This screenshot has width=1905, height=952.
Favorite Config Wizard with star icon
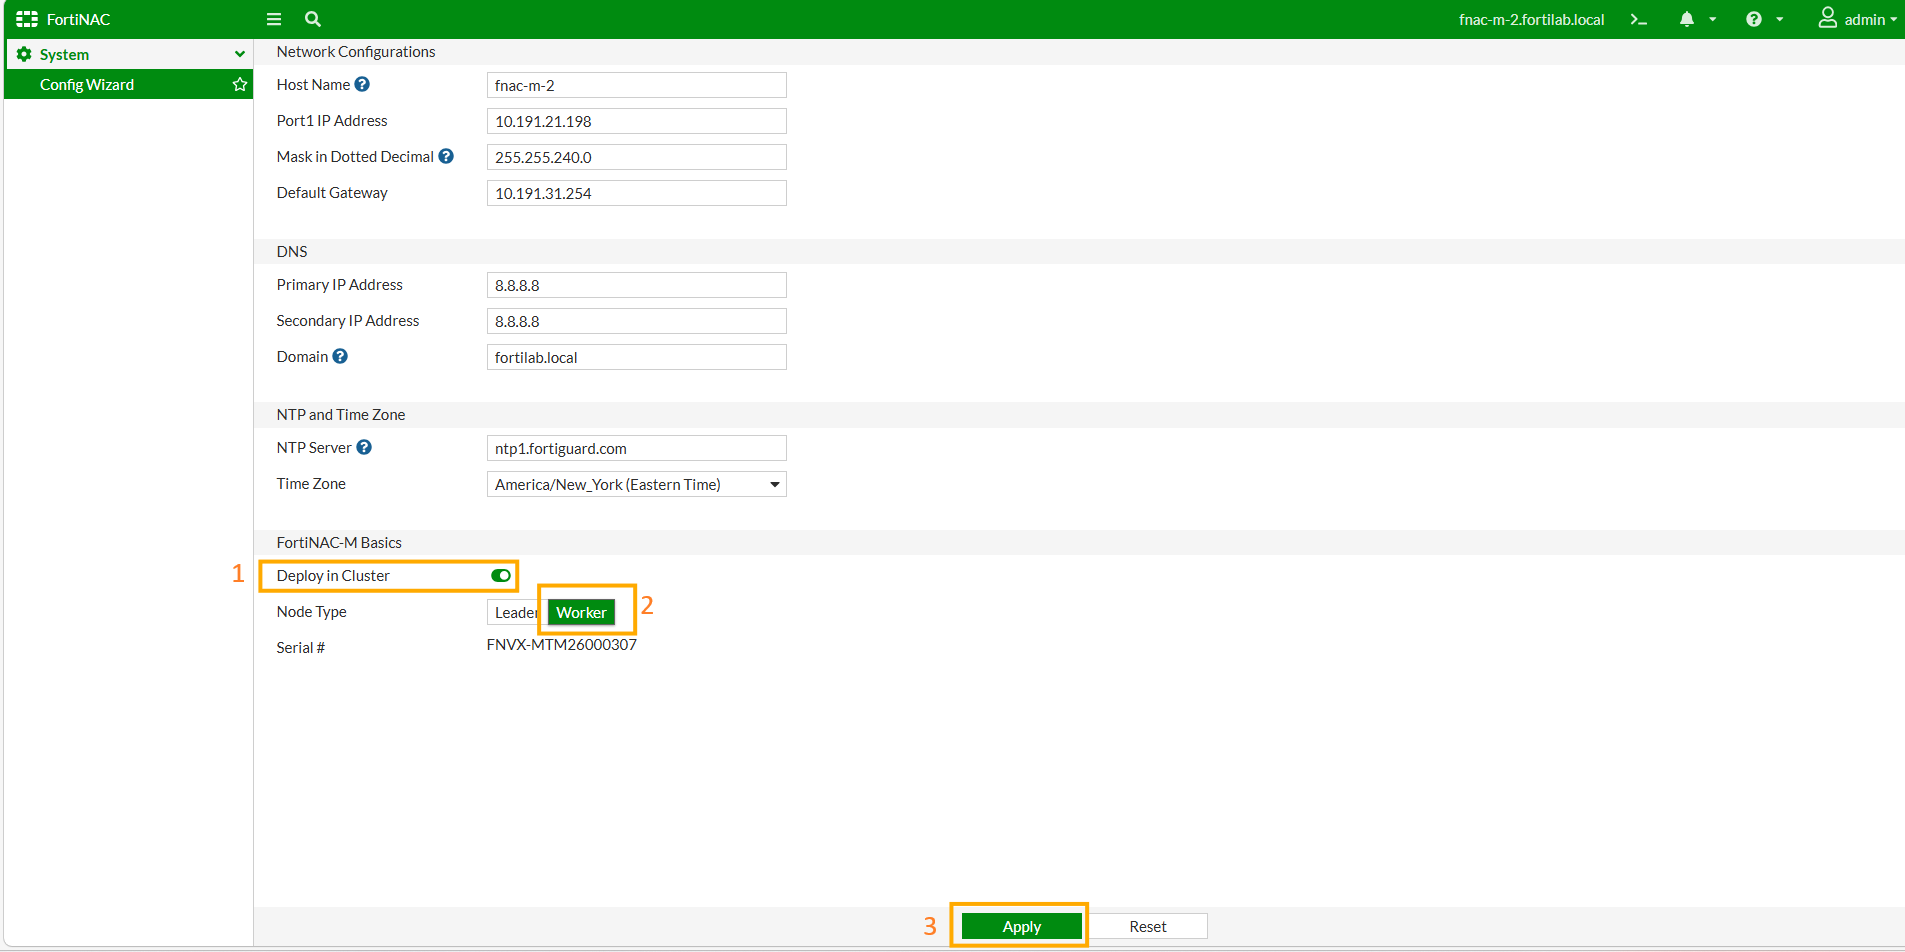click(240, 84)
